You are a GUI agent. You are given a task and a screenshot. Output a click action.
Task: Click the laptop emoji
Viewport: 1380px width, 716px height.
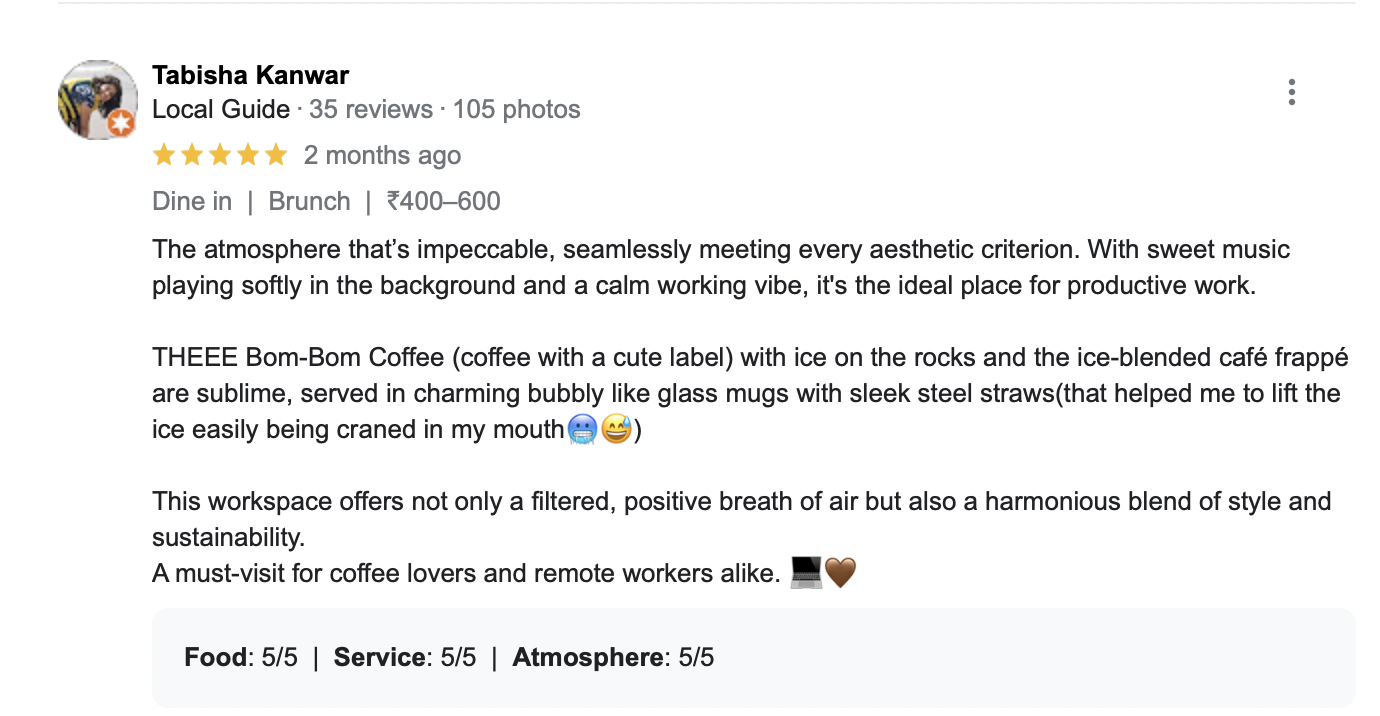click(x=805, y=573)
